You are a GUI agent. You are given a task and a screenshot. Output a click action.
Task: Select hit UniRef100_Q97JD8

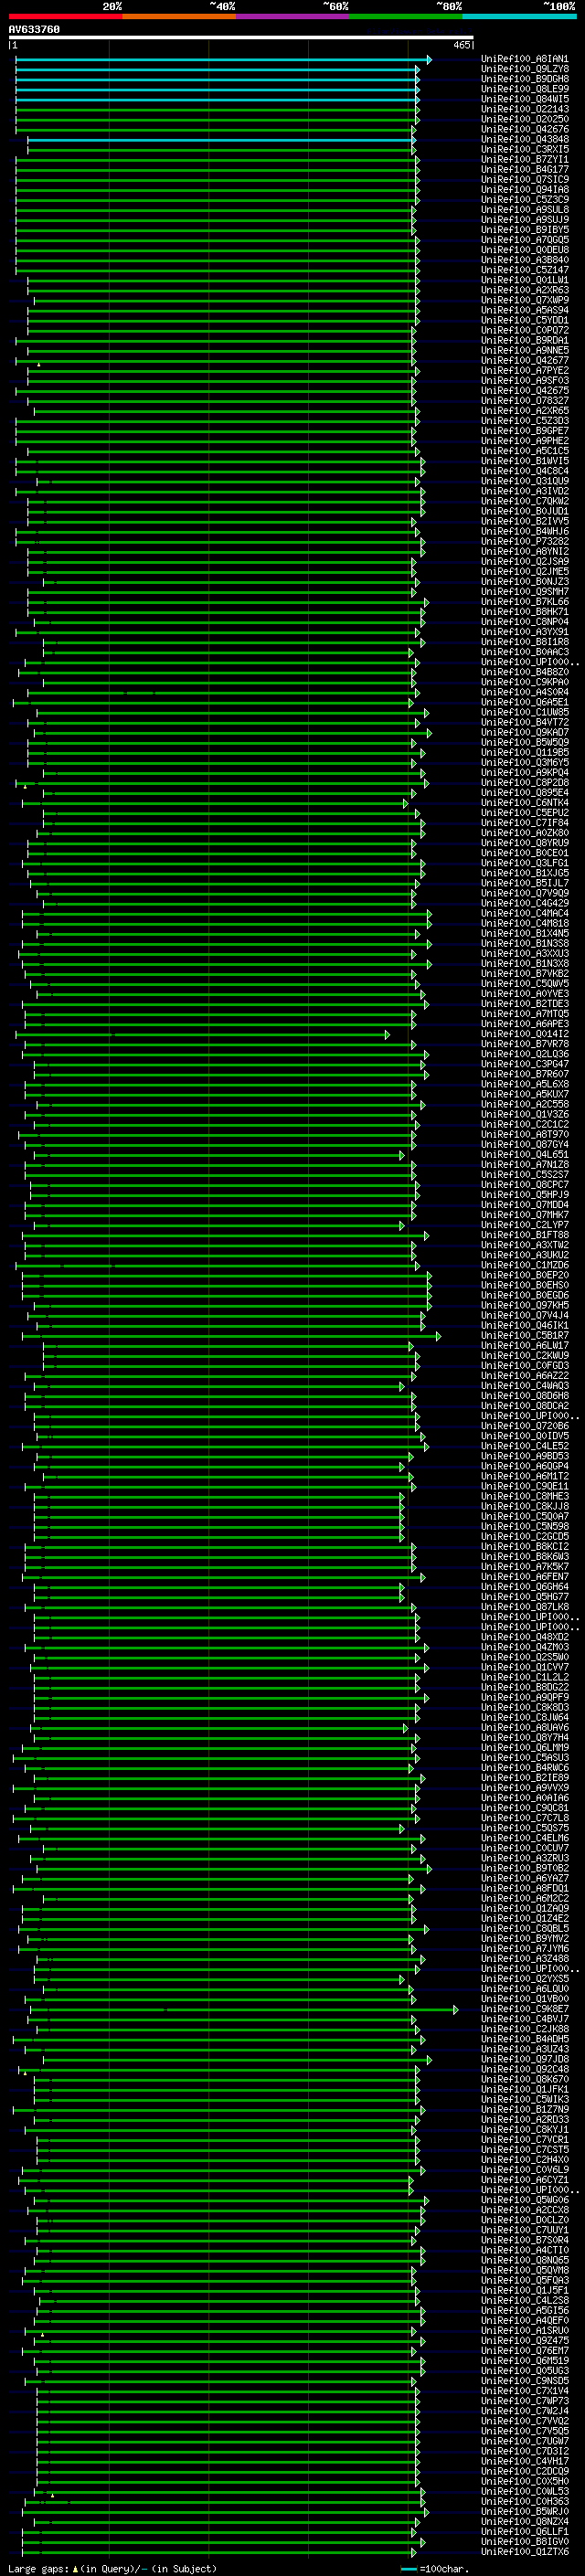click(525, 2059)
